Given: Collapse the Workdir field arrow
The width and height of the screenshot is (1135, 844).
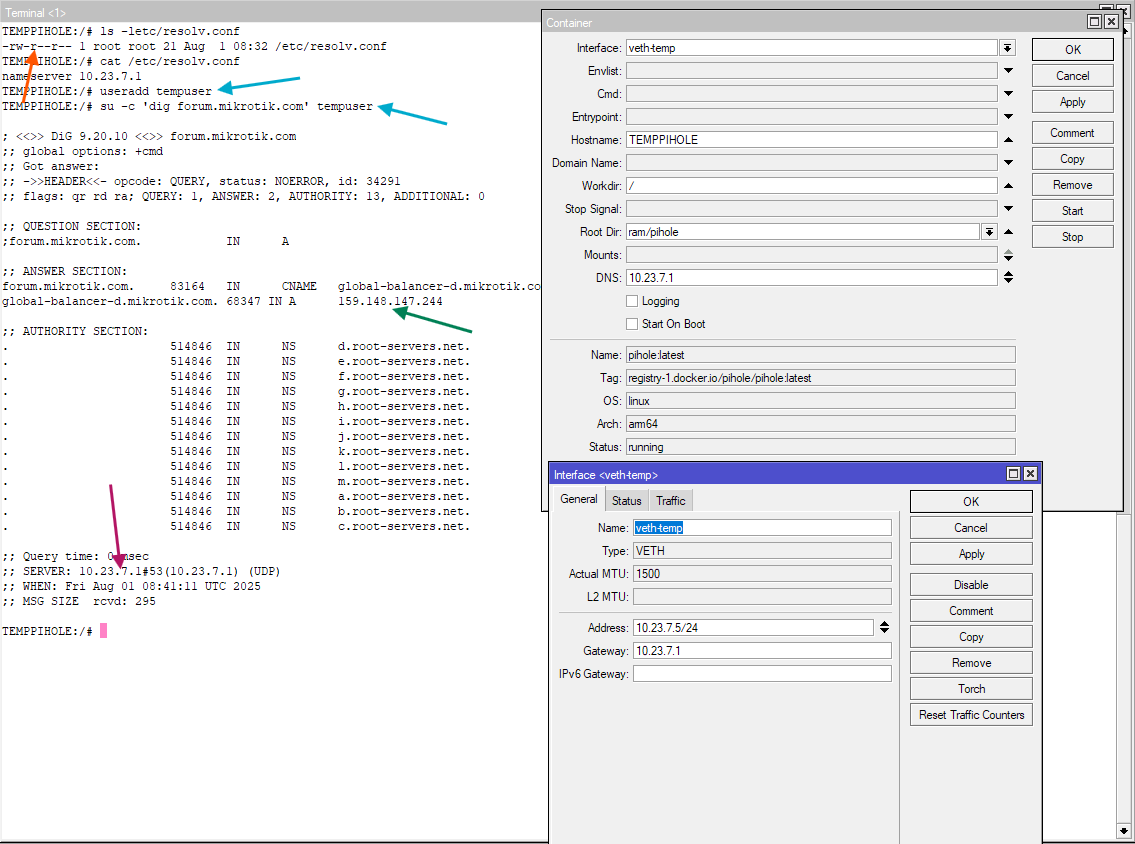Looking at the screenshot, I should (1008, 186).
